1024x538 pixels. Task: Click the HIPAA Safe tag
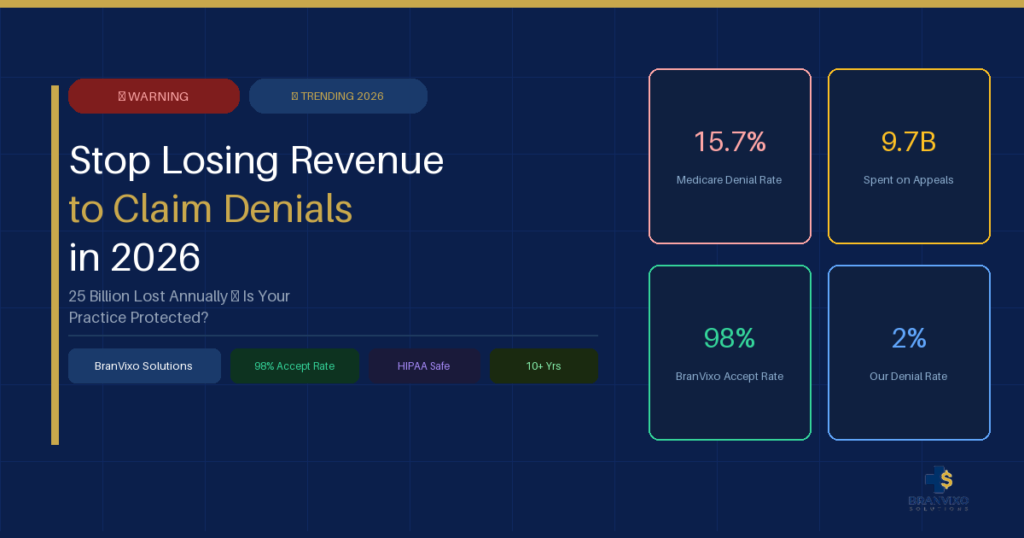(424, 366)
